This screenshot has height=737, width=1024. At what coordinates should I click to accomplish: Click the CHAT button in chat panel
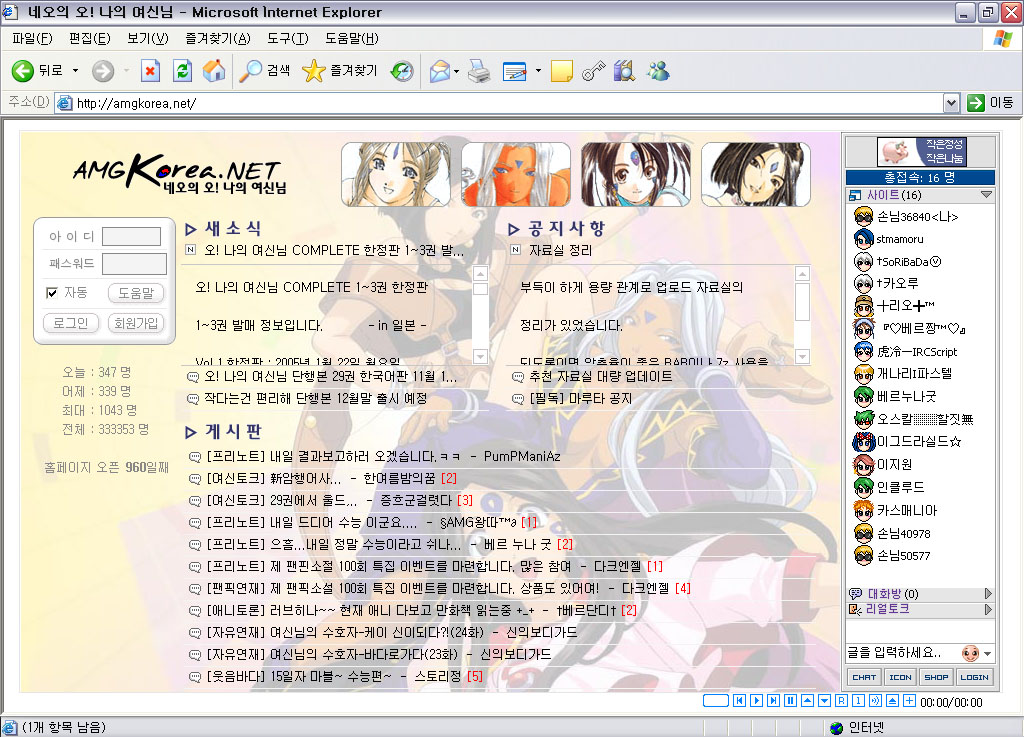864,677
